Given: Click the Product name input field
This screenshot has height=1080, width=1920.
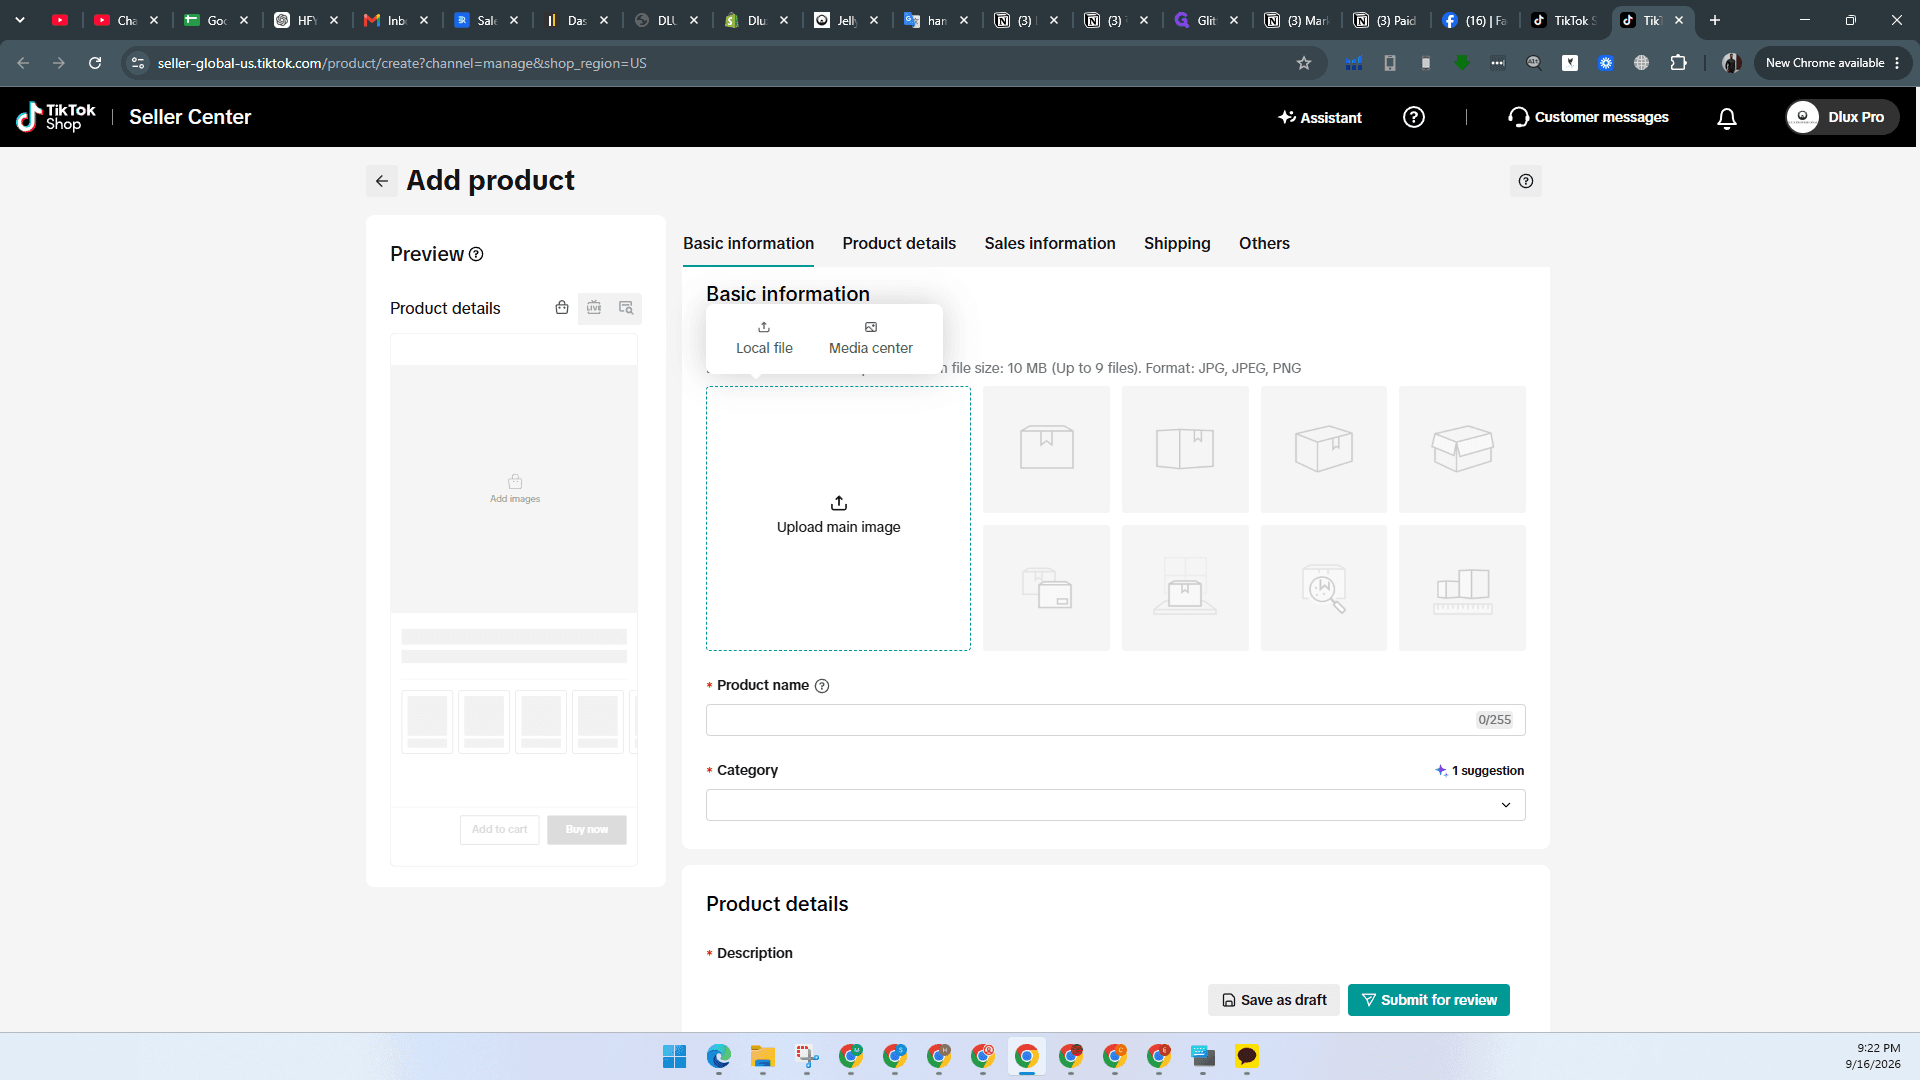Looking at the screenshot, I should pos(1115,720).
